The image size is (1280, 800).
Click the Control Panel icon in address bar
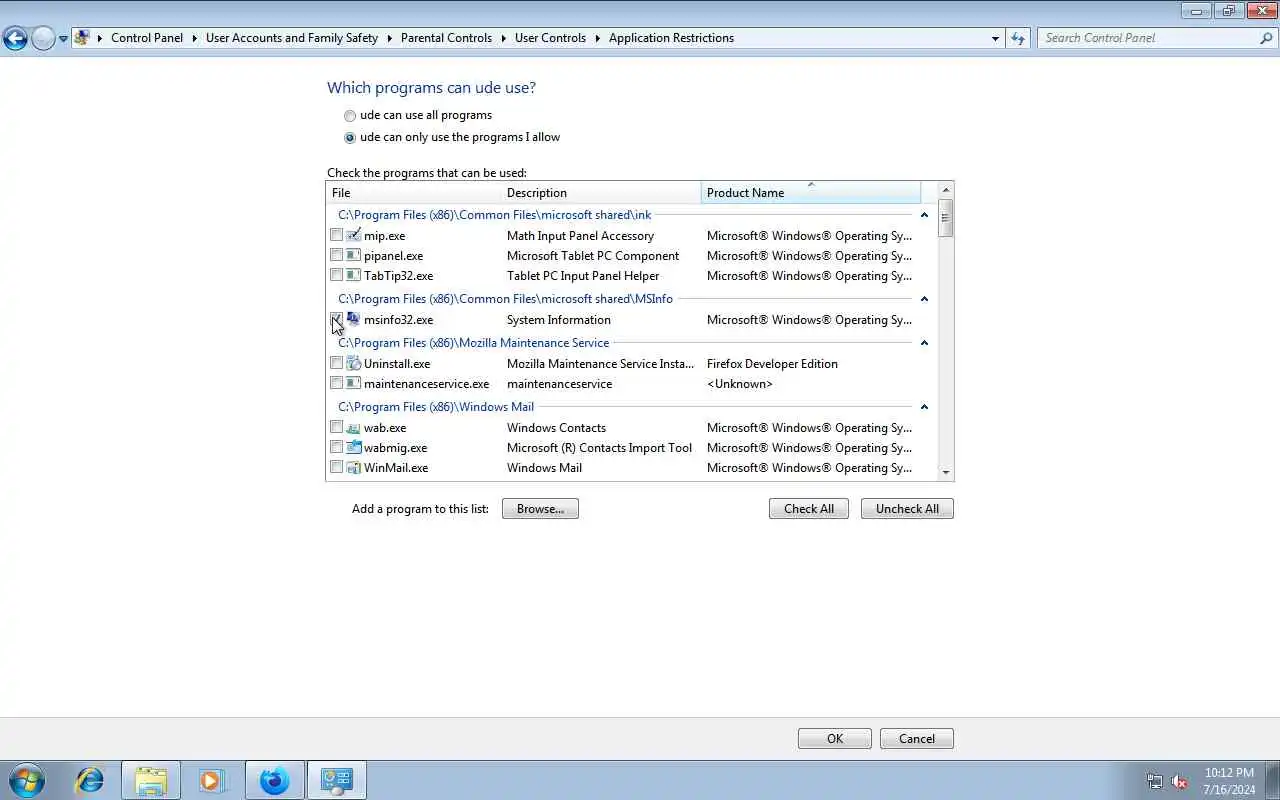click(82, 38)
